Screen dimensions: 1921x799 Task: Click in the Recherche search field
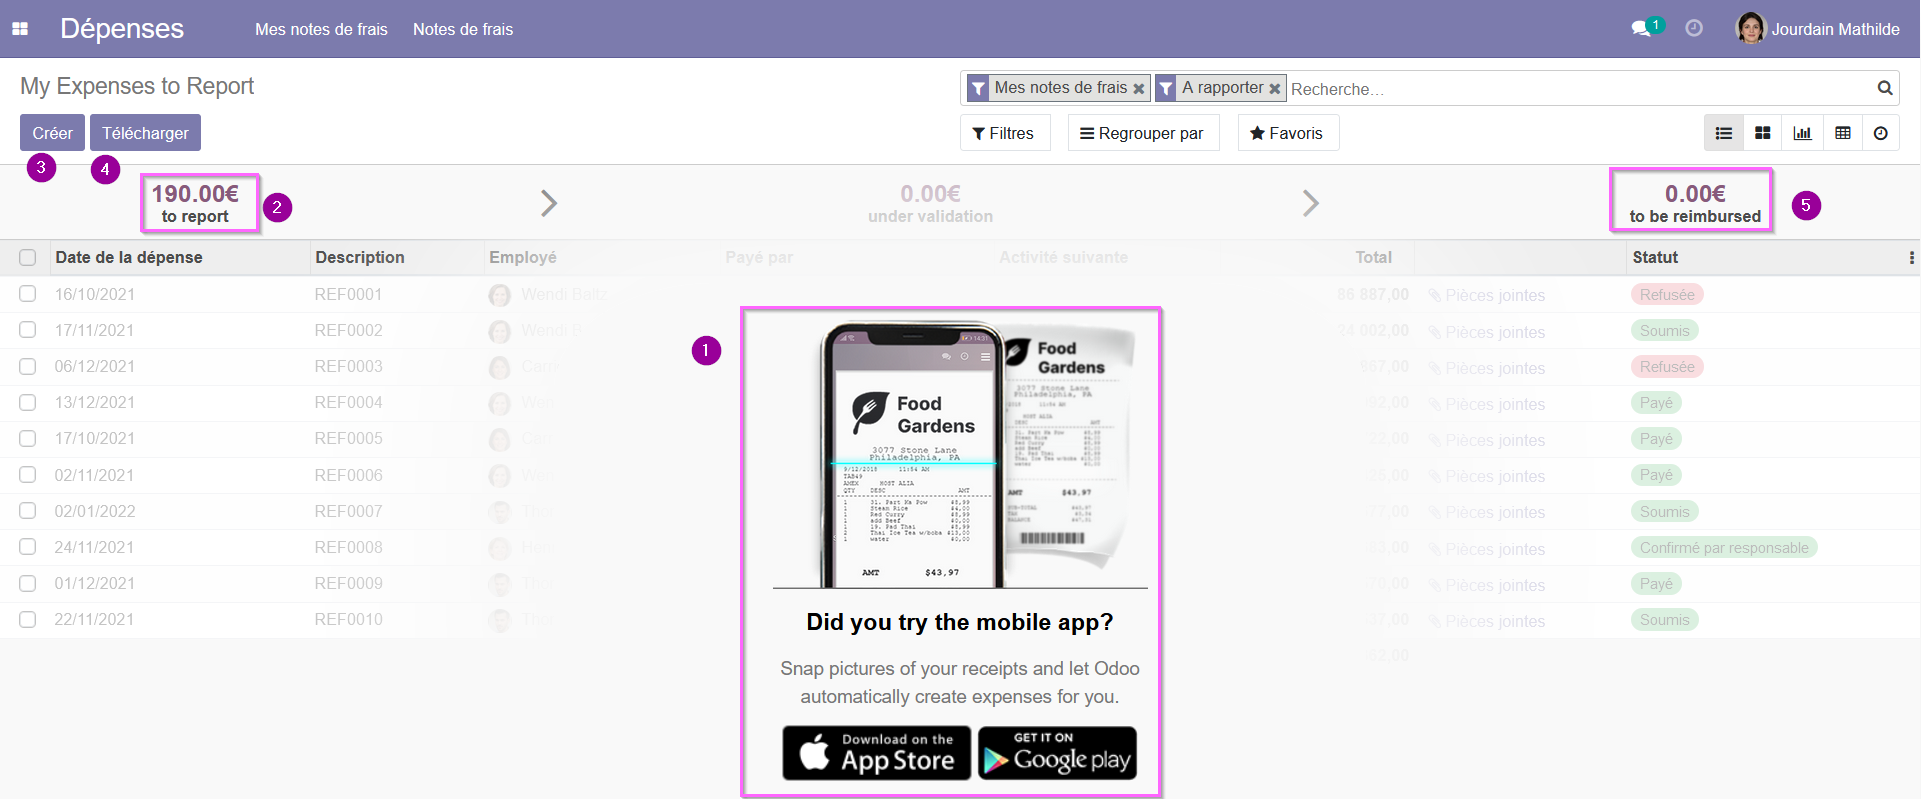coord(1580,89)
